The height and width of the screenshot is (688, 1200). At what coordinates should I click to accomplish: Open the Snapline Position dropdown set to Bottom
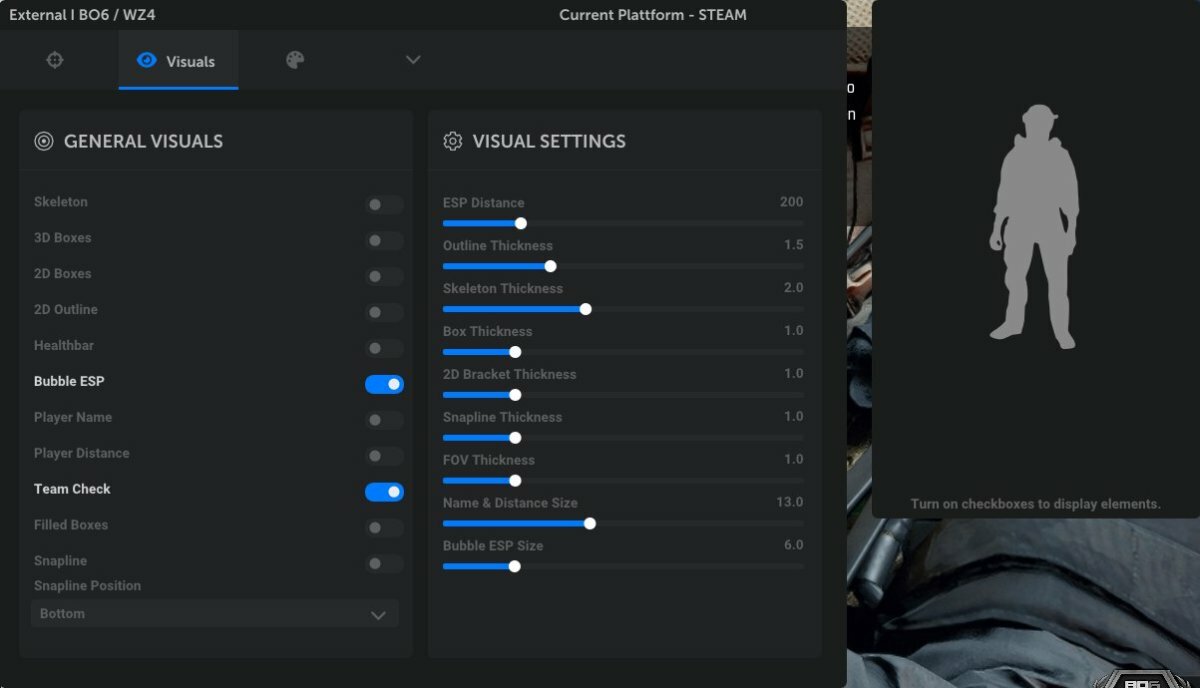pyautogui.click(x=214, y=614)
